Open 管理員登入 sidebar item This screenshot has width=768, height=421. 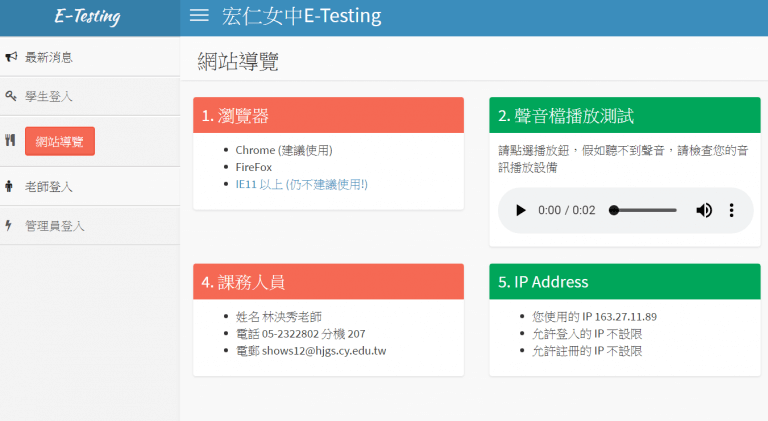pyautogui.click(x=55, y=226)
